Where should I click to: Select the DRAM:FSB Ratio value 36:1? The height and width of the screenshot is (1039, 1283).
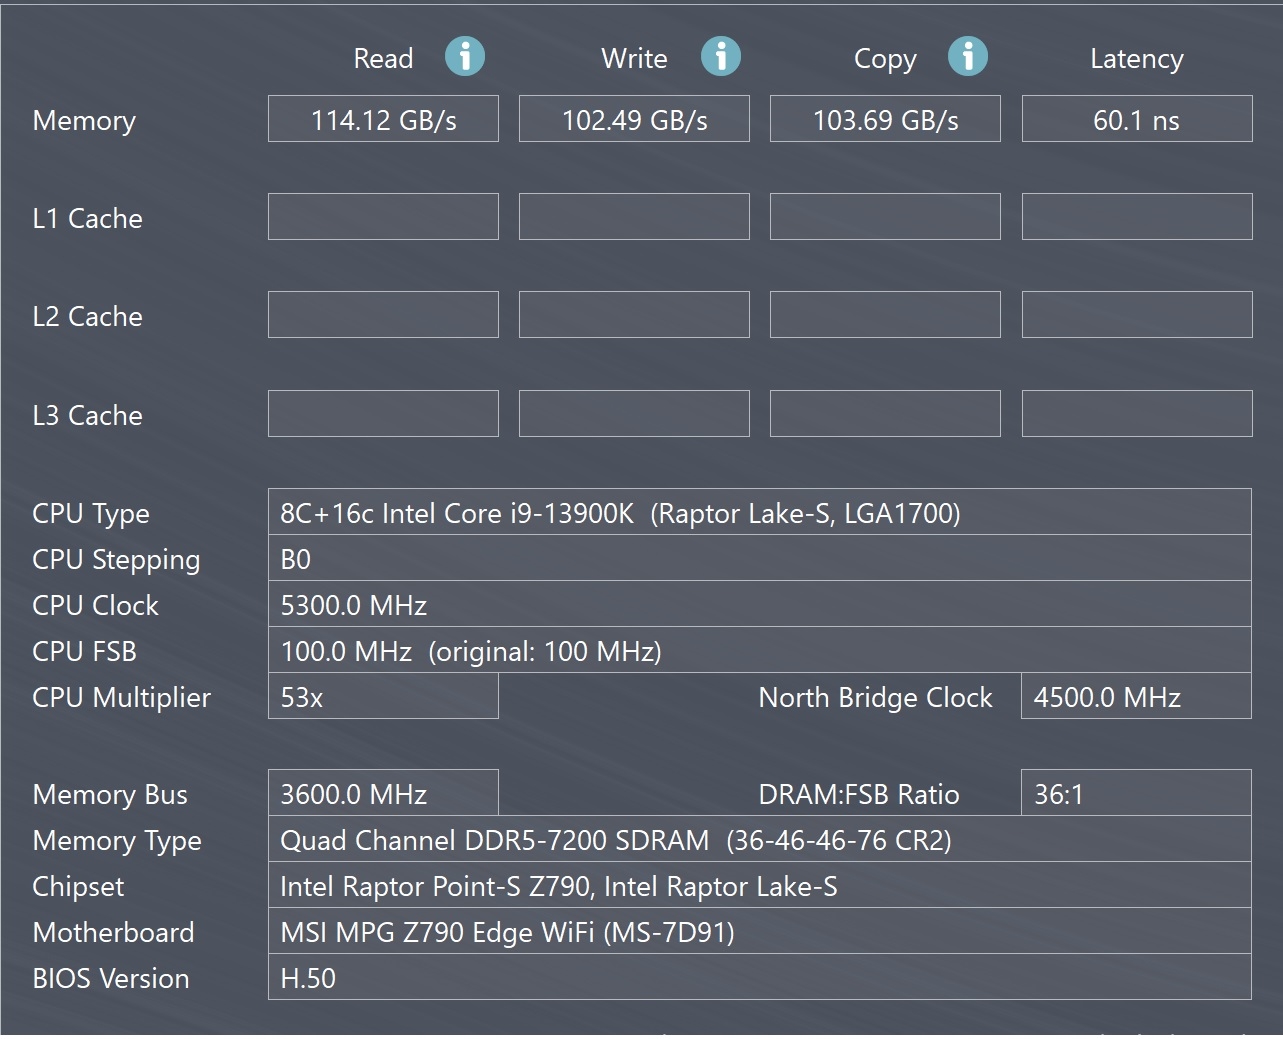point(1136,793)
